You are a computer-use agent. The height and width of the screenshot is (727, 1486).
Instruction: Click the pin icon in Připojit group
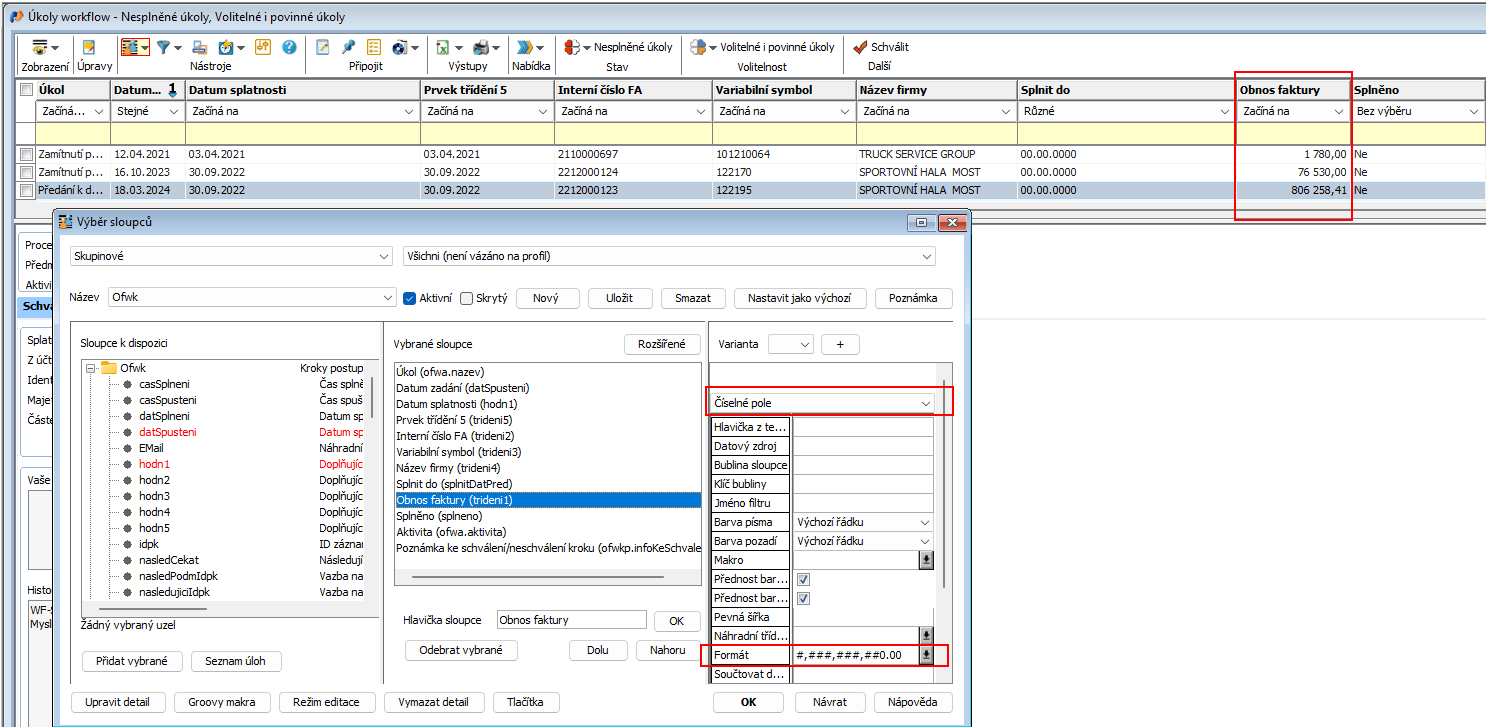tap(348, 47)
